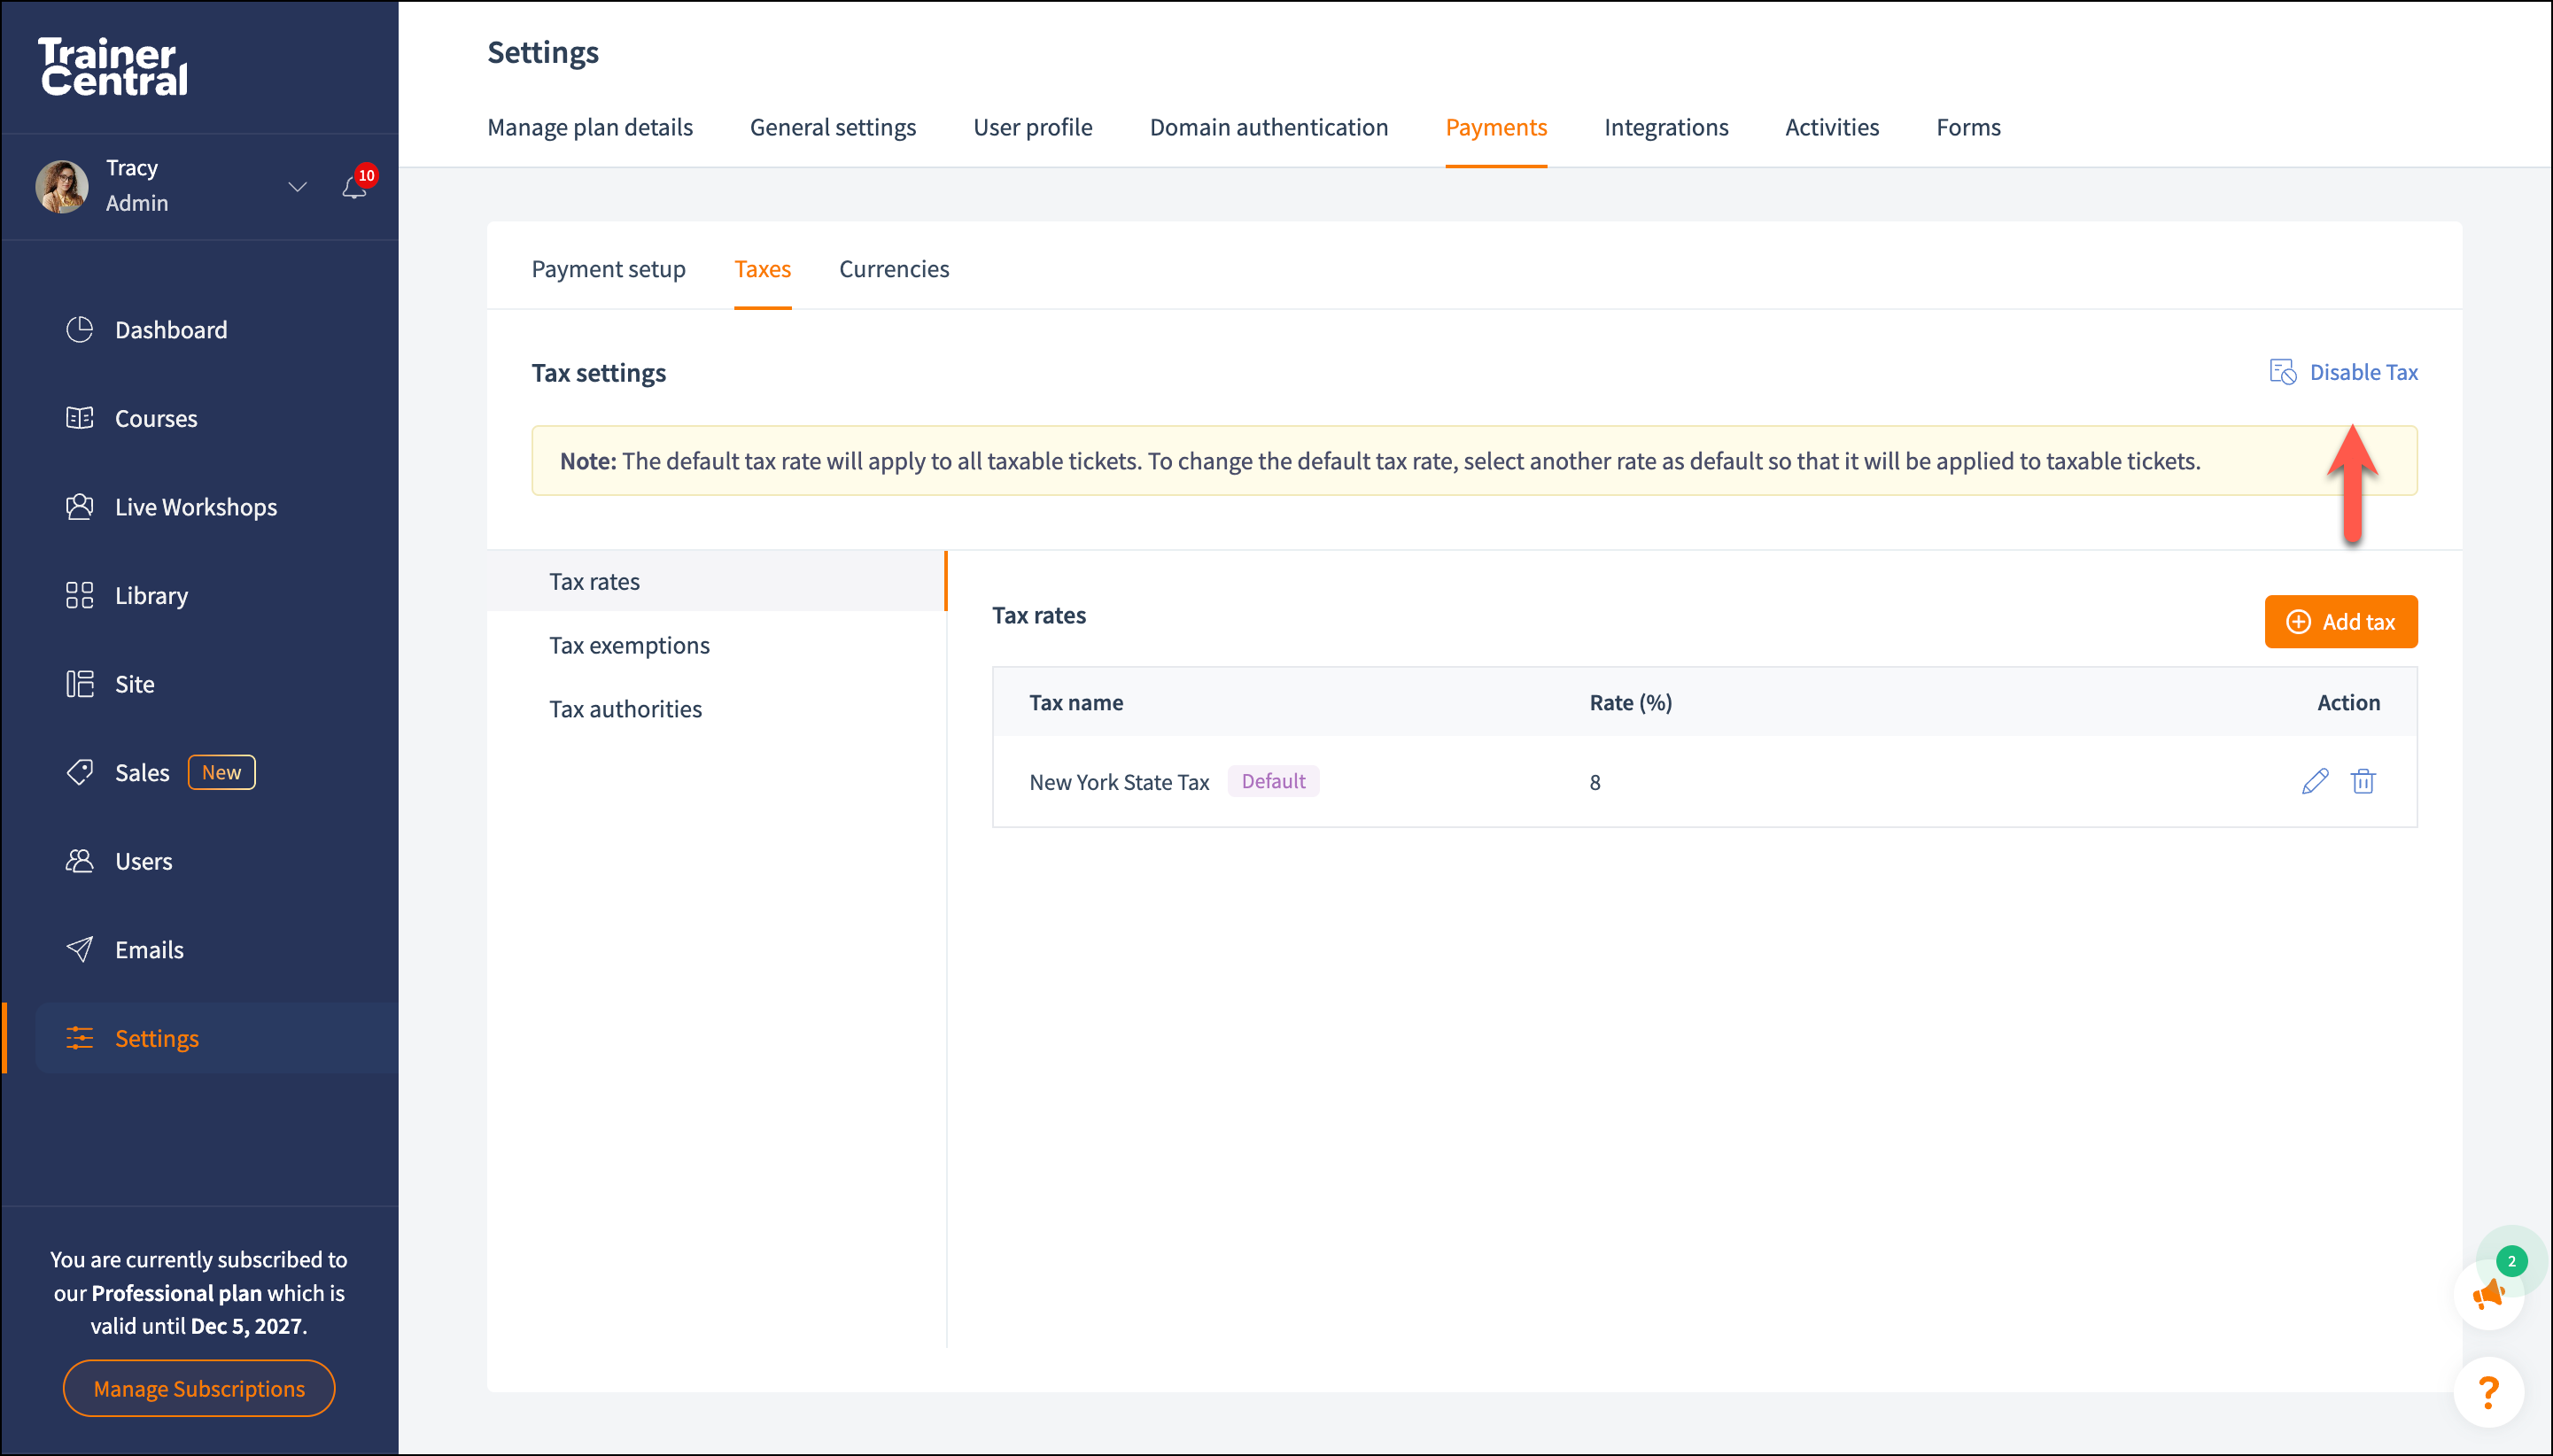Screen dimensions: 2553x1456
Task: Click the Add tax button
Action: coord(2340,622)
